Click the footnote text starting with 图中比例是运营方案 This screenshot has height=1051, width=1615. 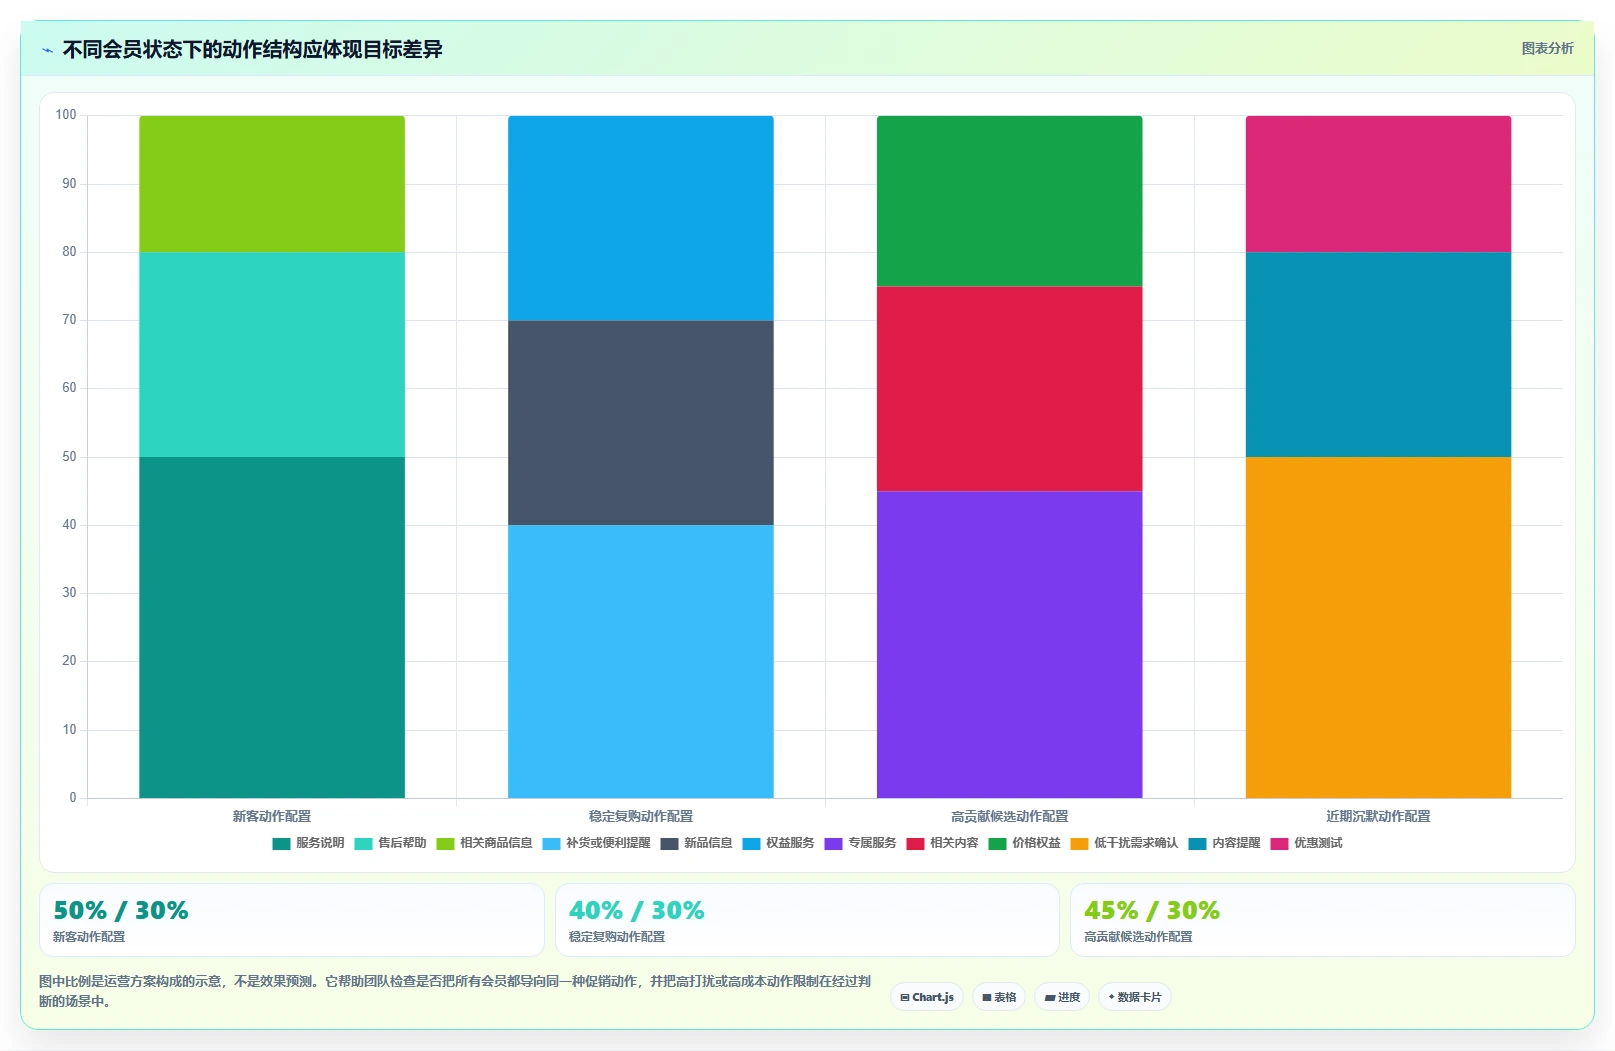[455, 991]
